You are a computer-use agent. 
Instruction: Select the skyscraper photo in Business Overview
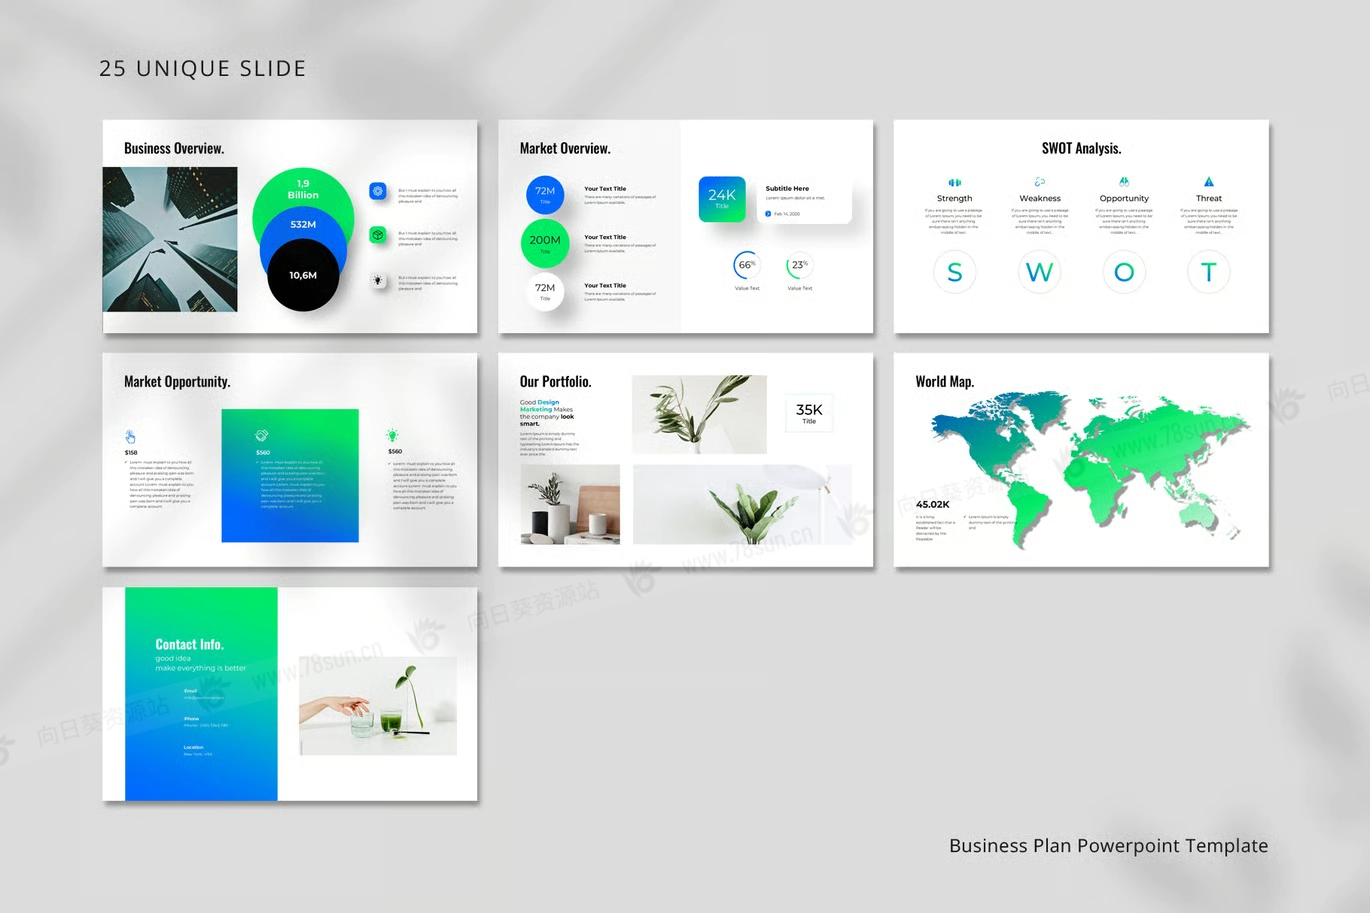[170, 239]
